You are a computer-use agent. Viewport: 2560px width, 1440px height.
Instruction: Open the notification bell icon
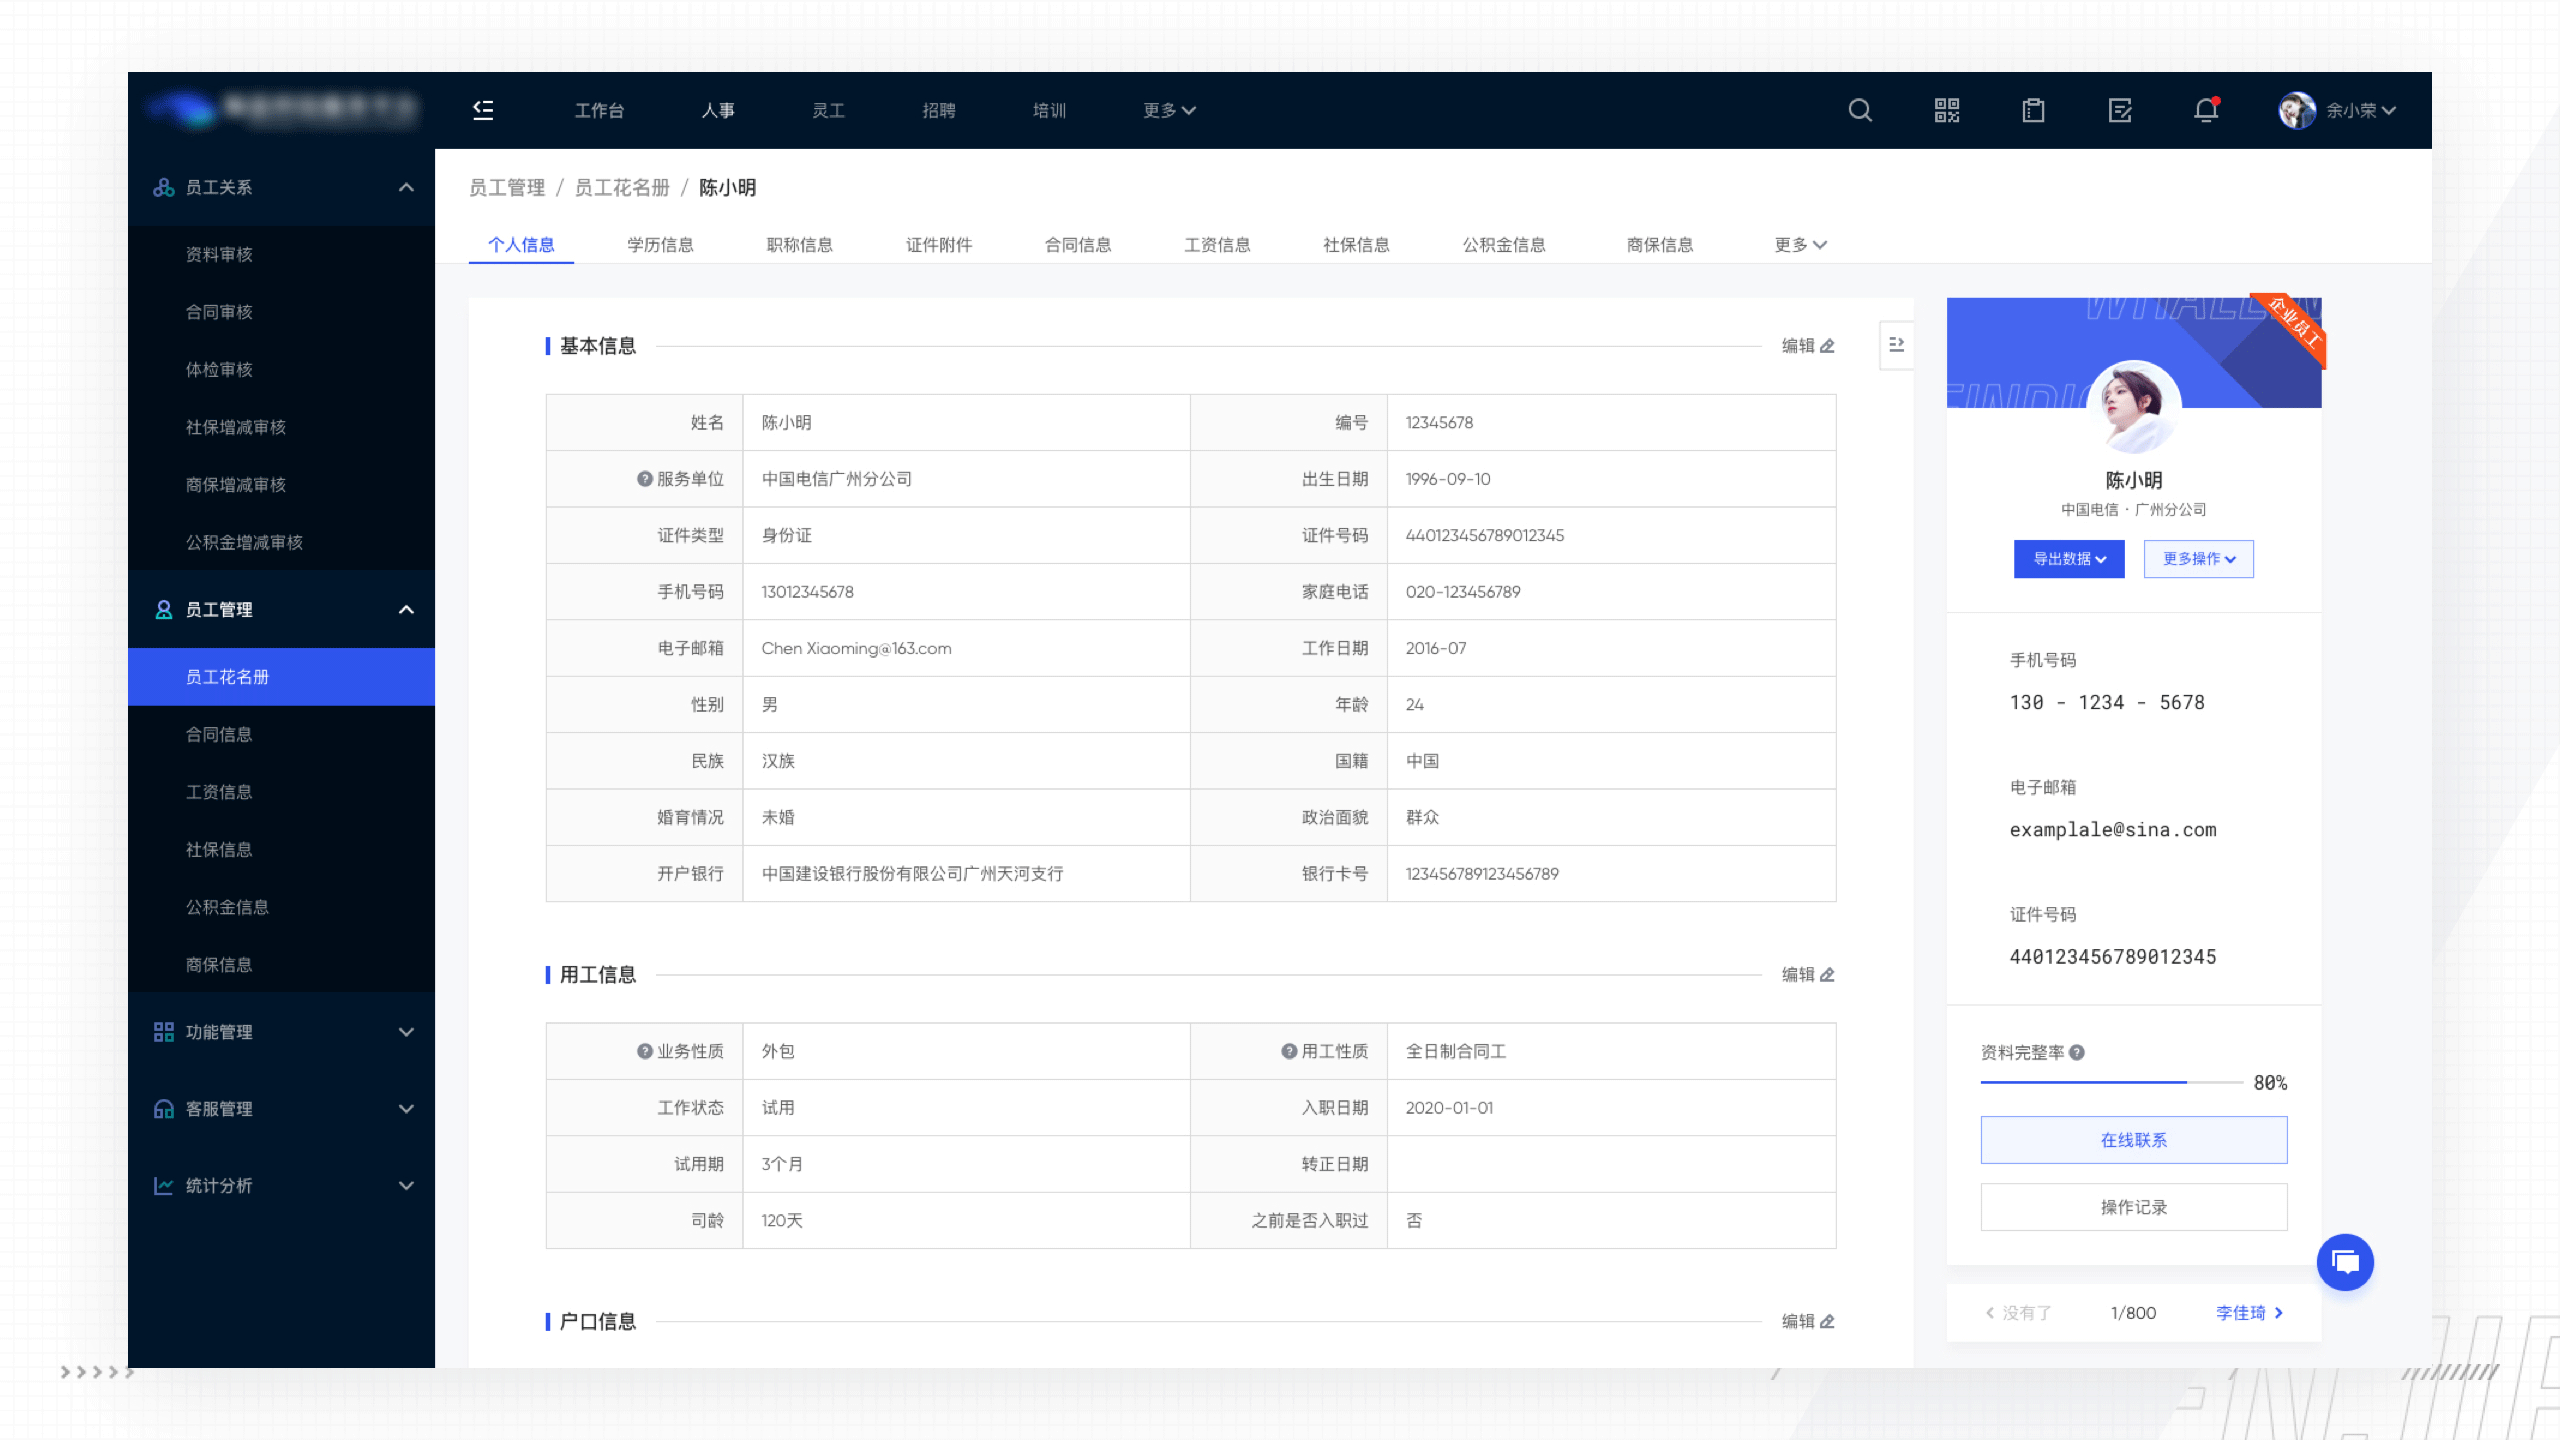pyautogui.click(x=2206, y=110)
